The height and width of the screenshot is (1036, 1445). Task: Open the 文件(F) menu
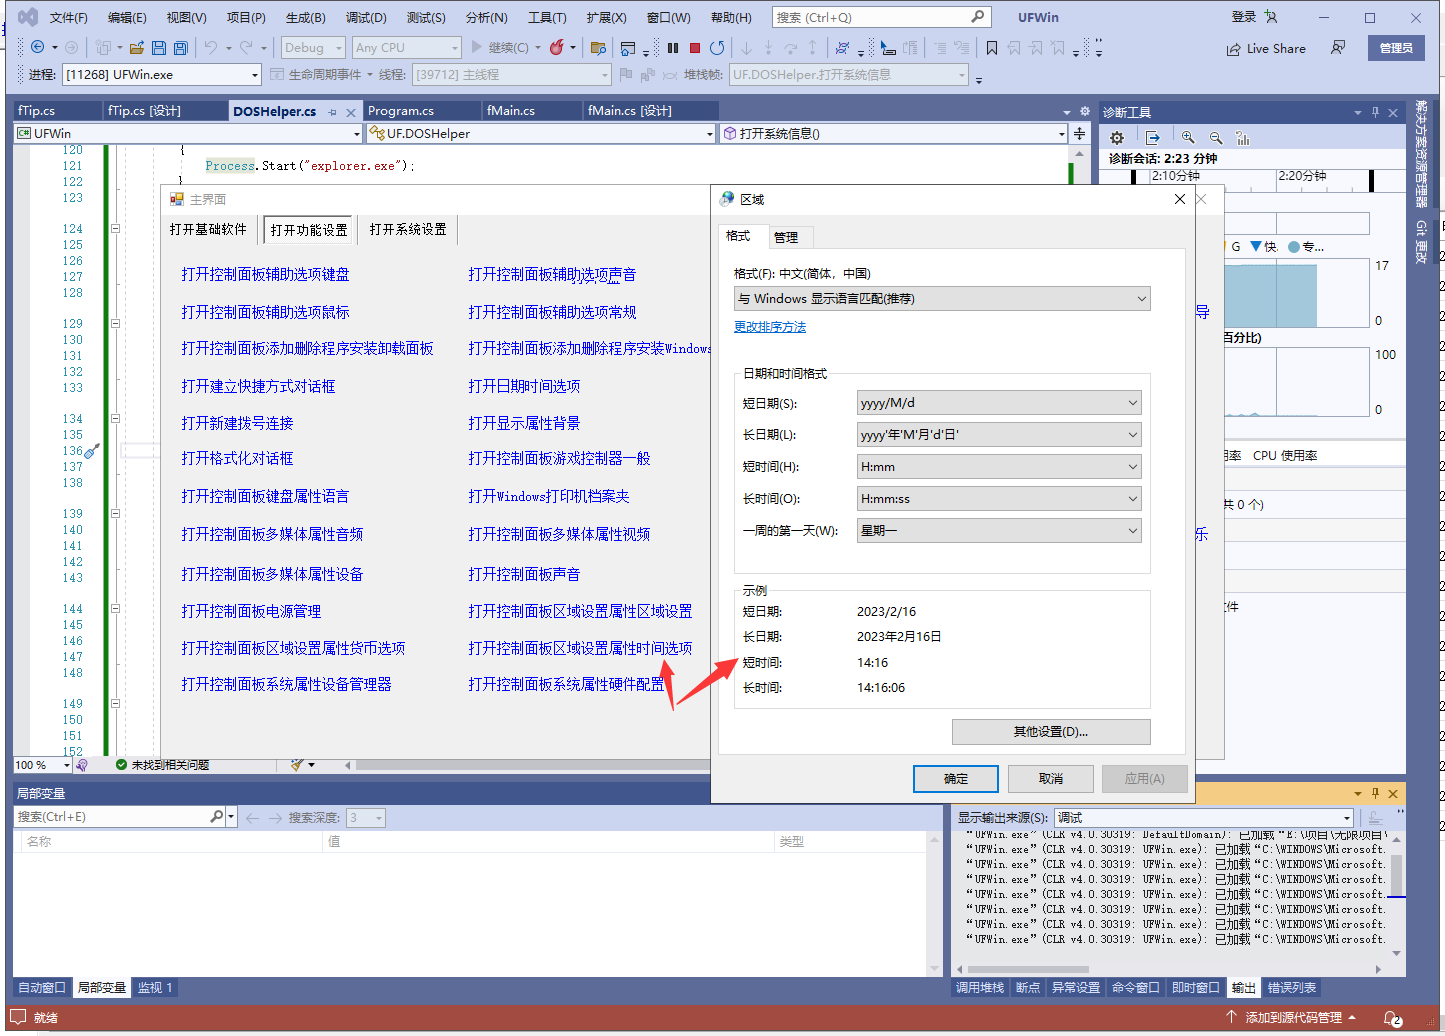tap(69, 17)
